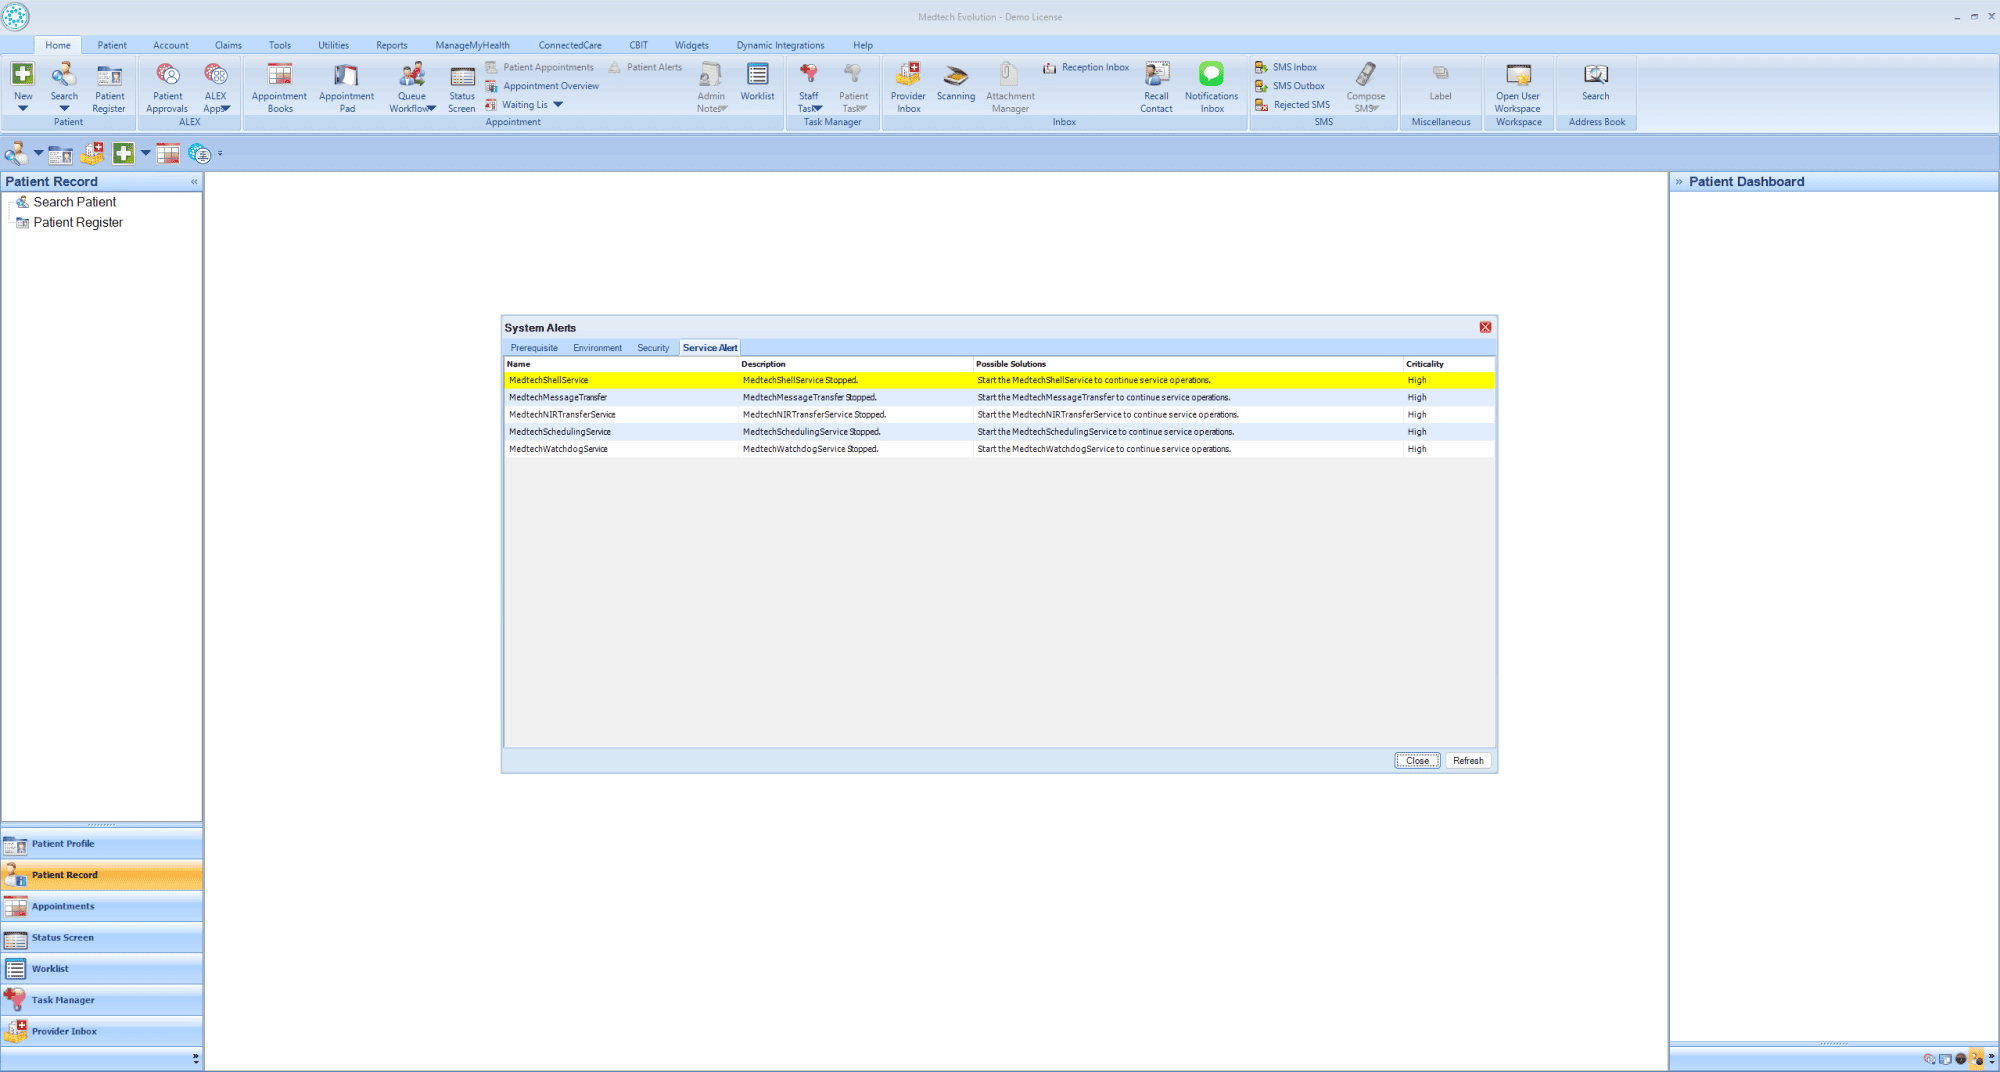The height and width of the screenshot is (1072, 2000).
Task: Open Status Screen navigation button
Action: [x=102, y=938]
